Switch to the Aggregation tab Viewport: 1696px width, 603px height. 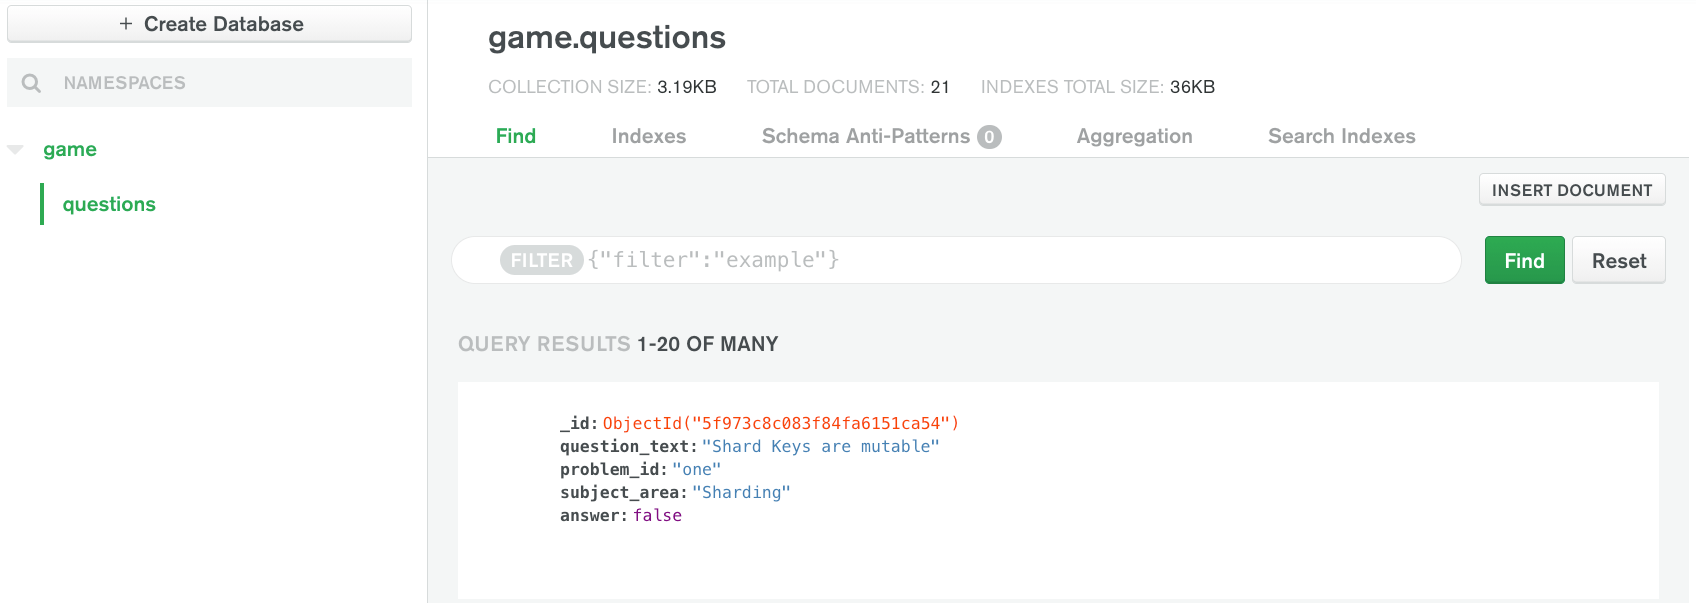tap(1134, 136)
